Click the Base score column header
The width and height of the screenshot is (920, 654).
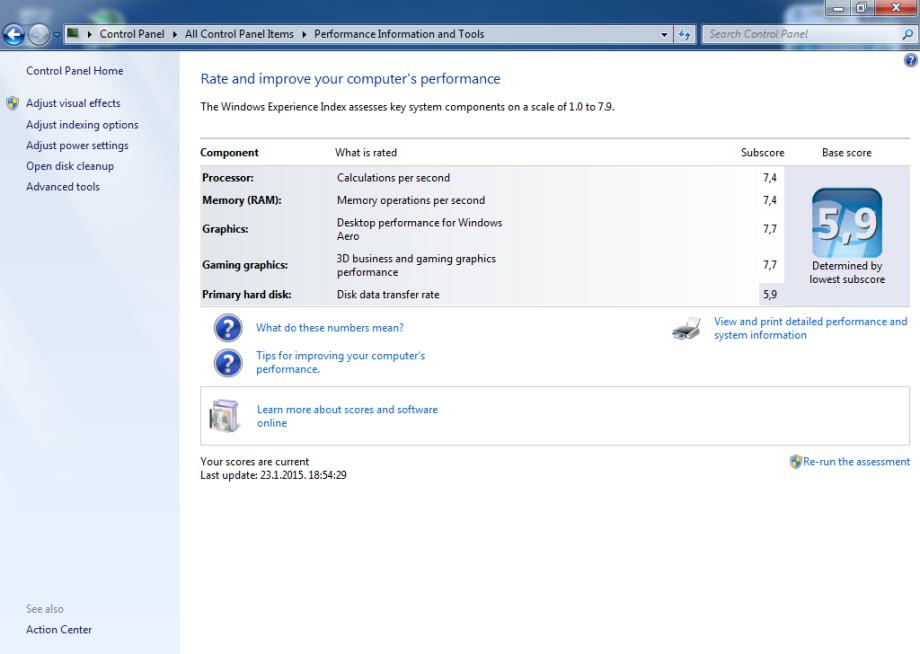click(846, 153)
